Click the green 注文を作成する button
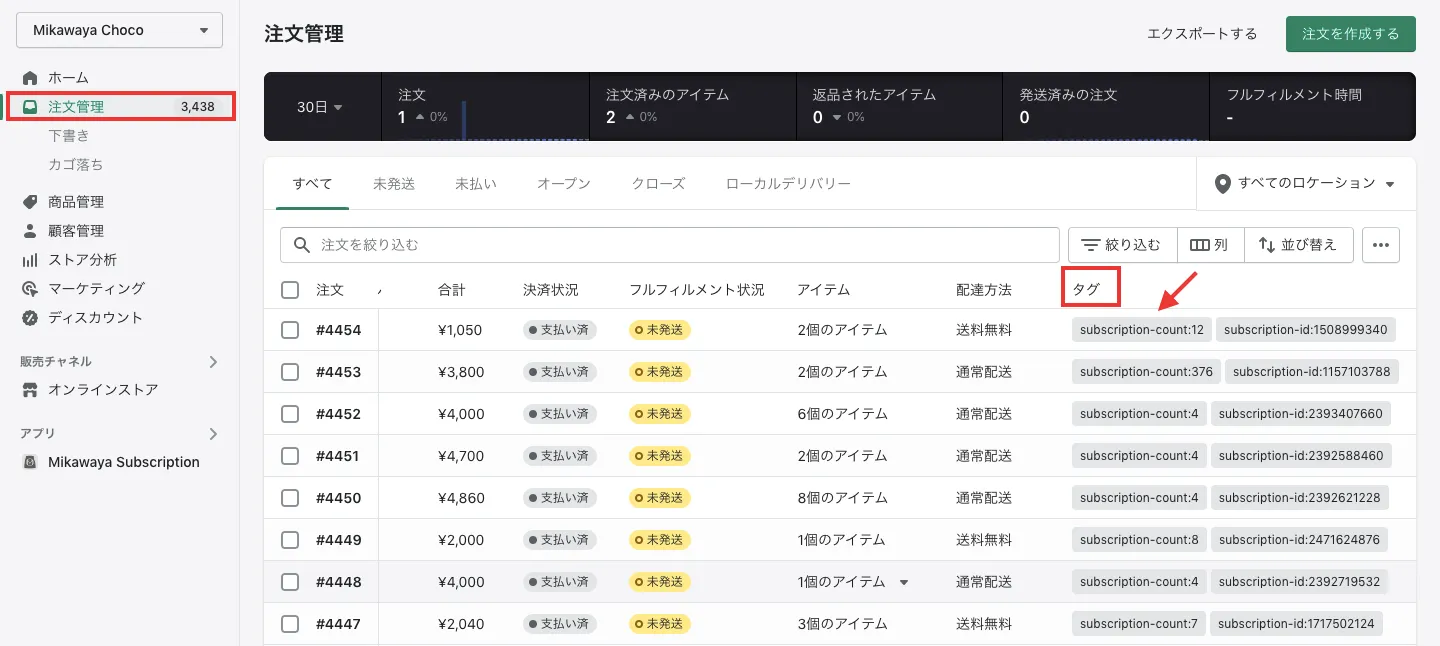The height and width of the screenshot is (646, 1440). tap(1350, 34)
